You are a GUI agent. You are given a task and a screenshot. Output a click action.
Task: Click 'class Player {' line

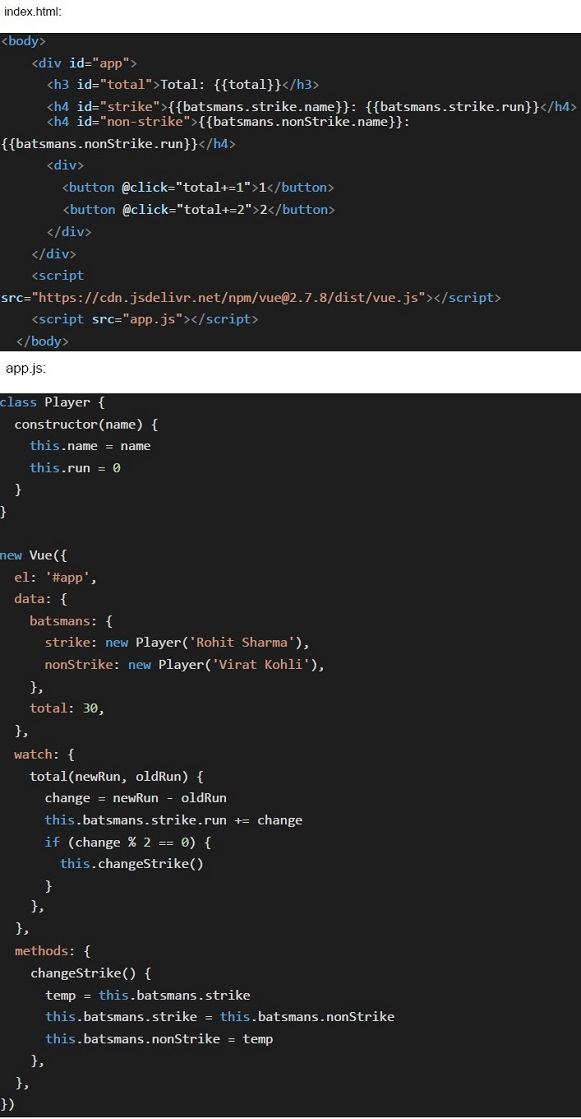pyautogui.click(x=53, y=402)
